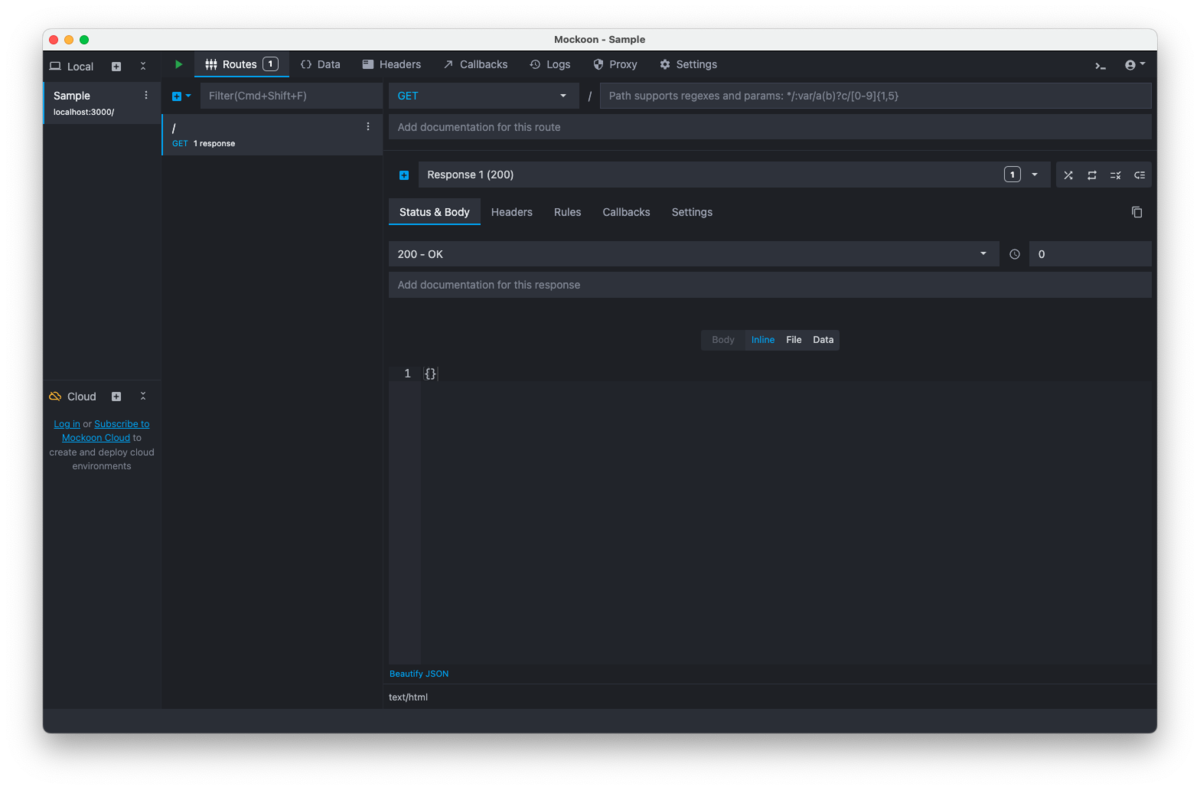This screenshot has width=1200, height=790.
Task: Toggle random response mode
Action: tap(1068, 175)
